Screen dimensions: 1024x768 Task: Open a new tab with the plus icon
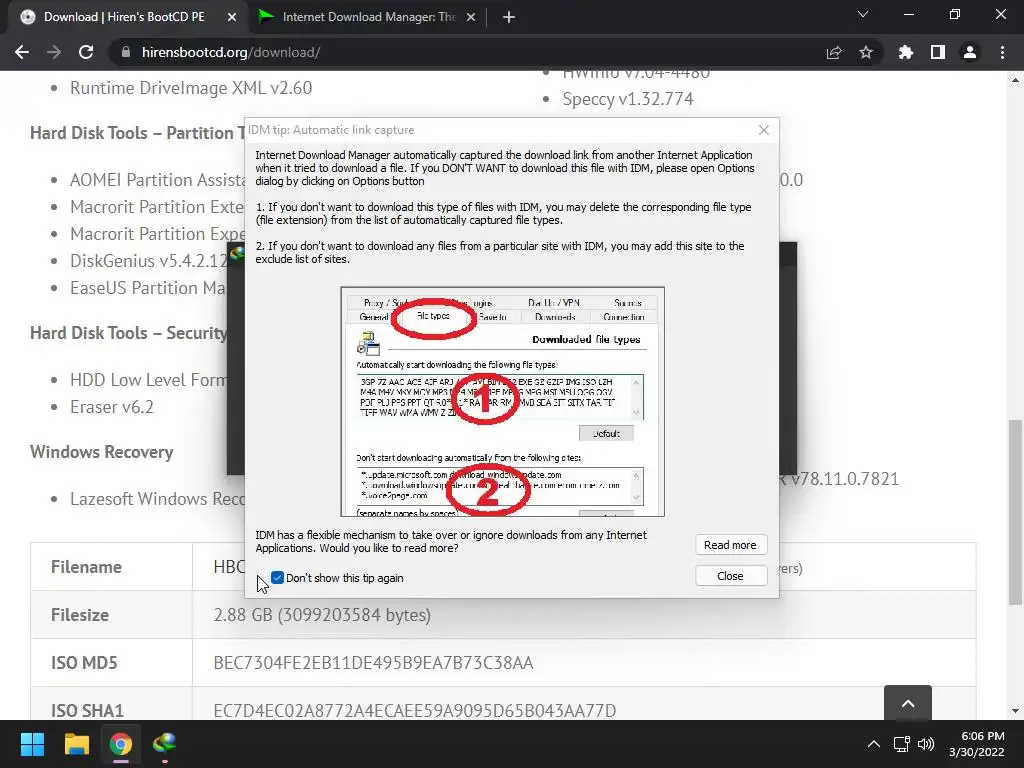pos(509,17)
